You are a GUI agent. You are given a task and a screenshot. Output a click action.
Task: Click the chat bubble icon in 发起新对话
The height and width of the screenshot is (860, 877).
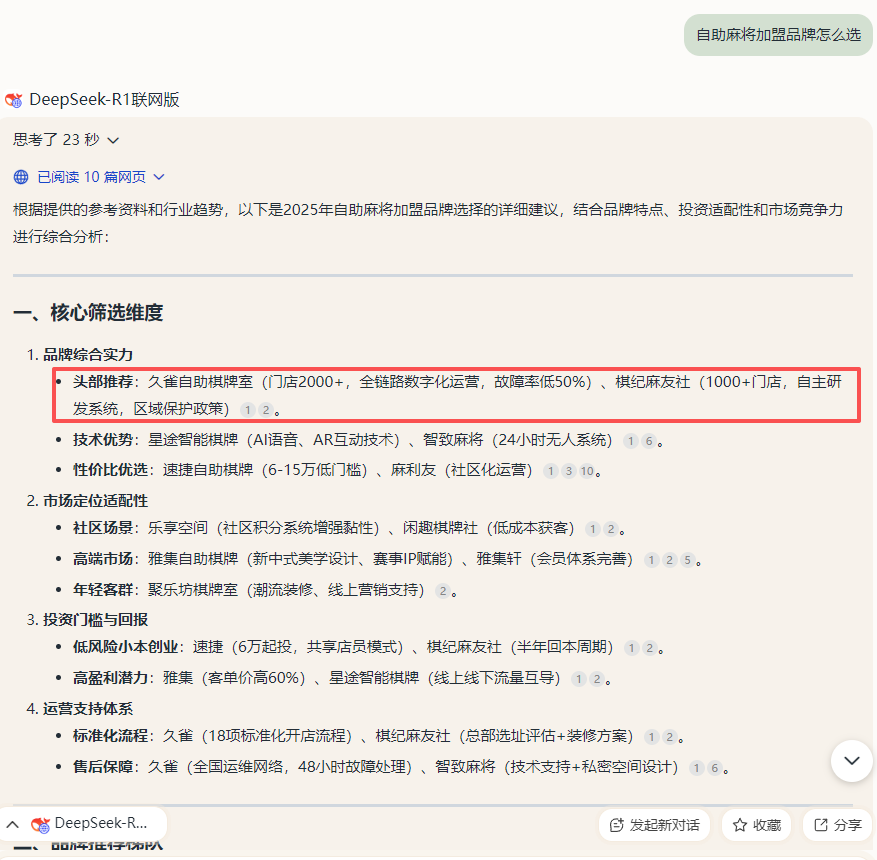click(x=615, y=825)
